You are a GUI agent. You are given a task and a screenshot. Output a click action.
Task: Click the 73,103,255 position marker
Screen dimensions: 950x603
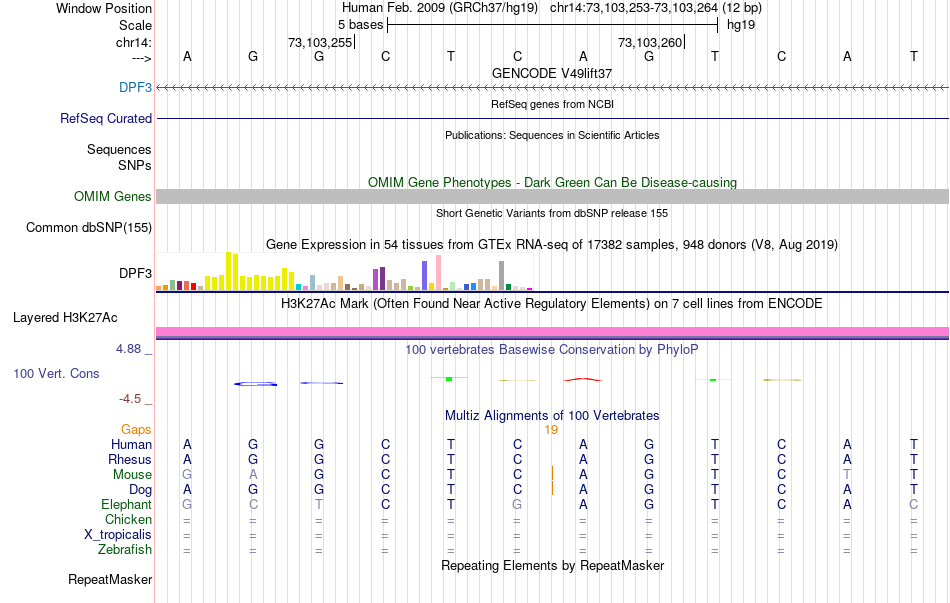pos(320,42)
